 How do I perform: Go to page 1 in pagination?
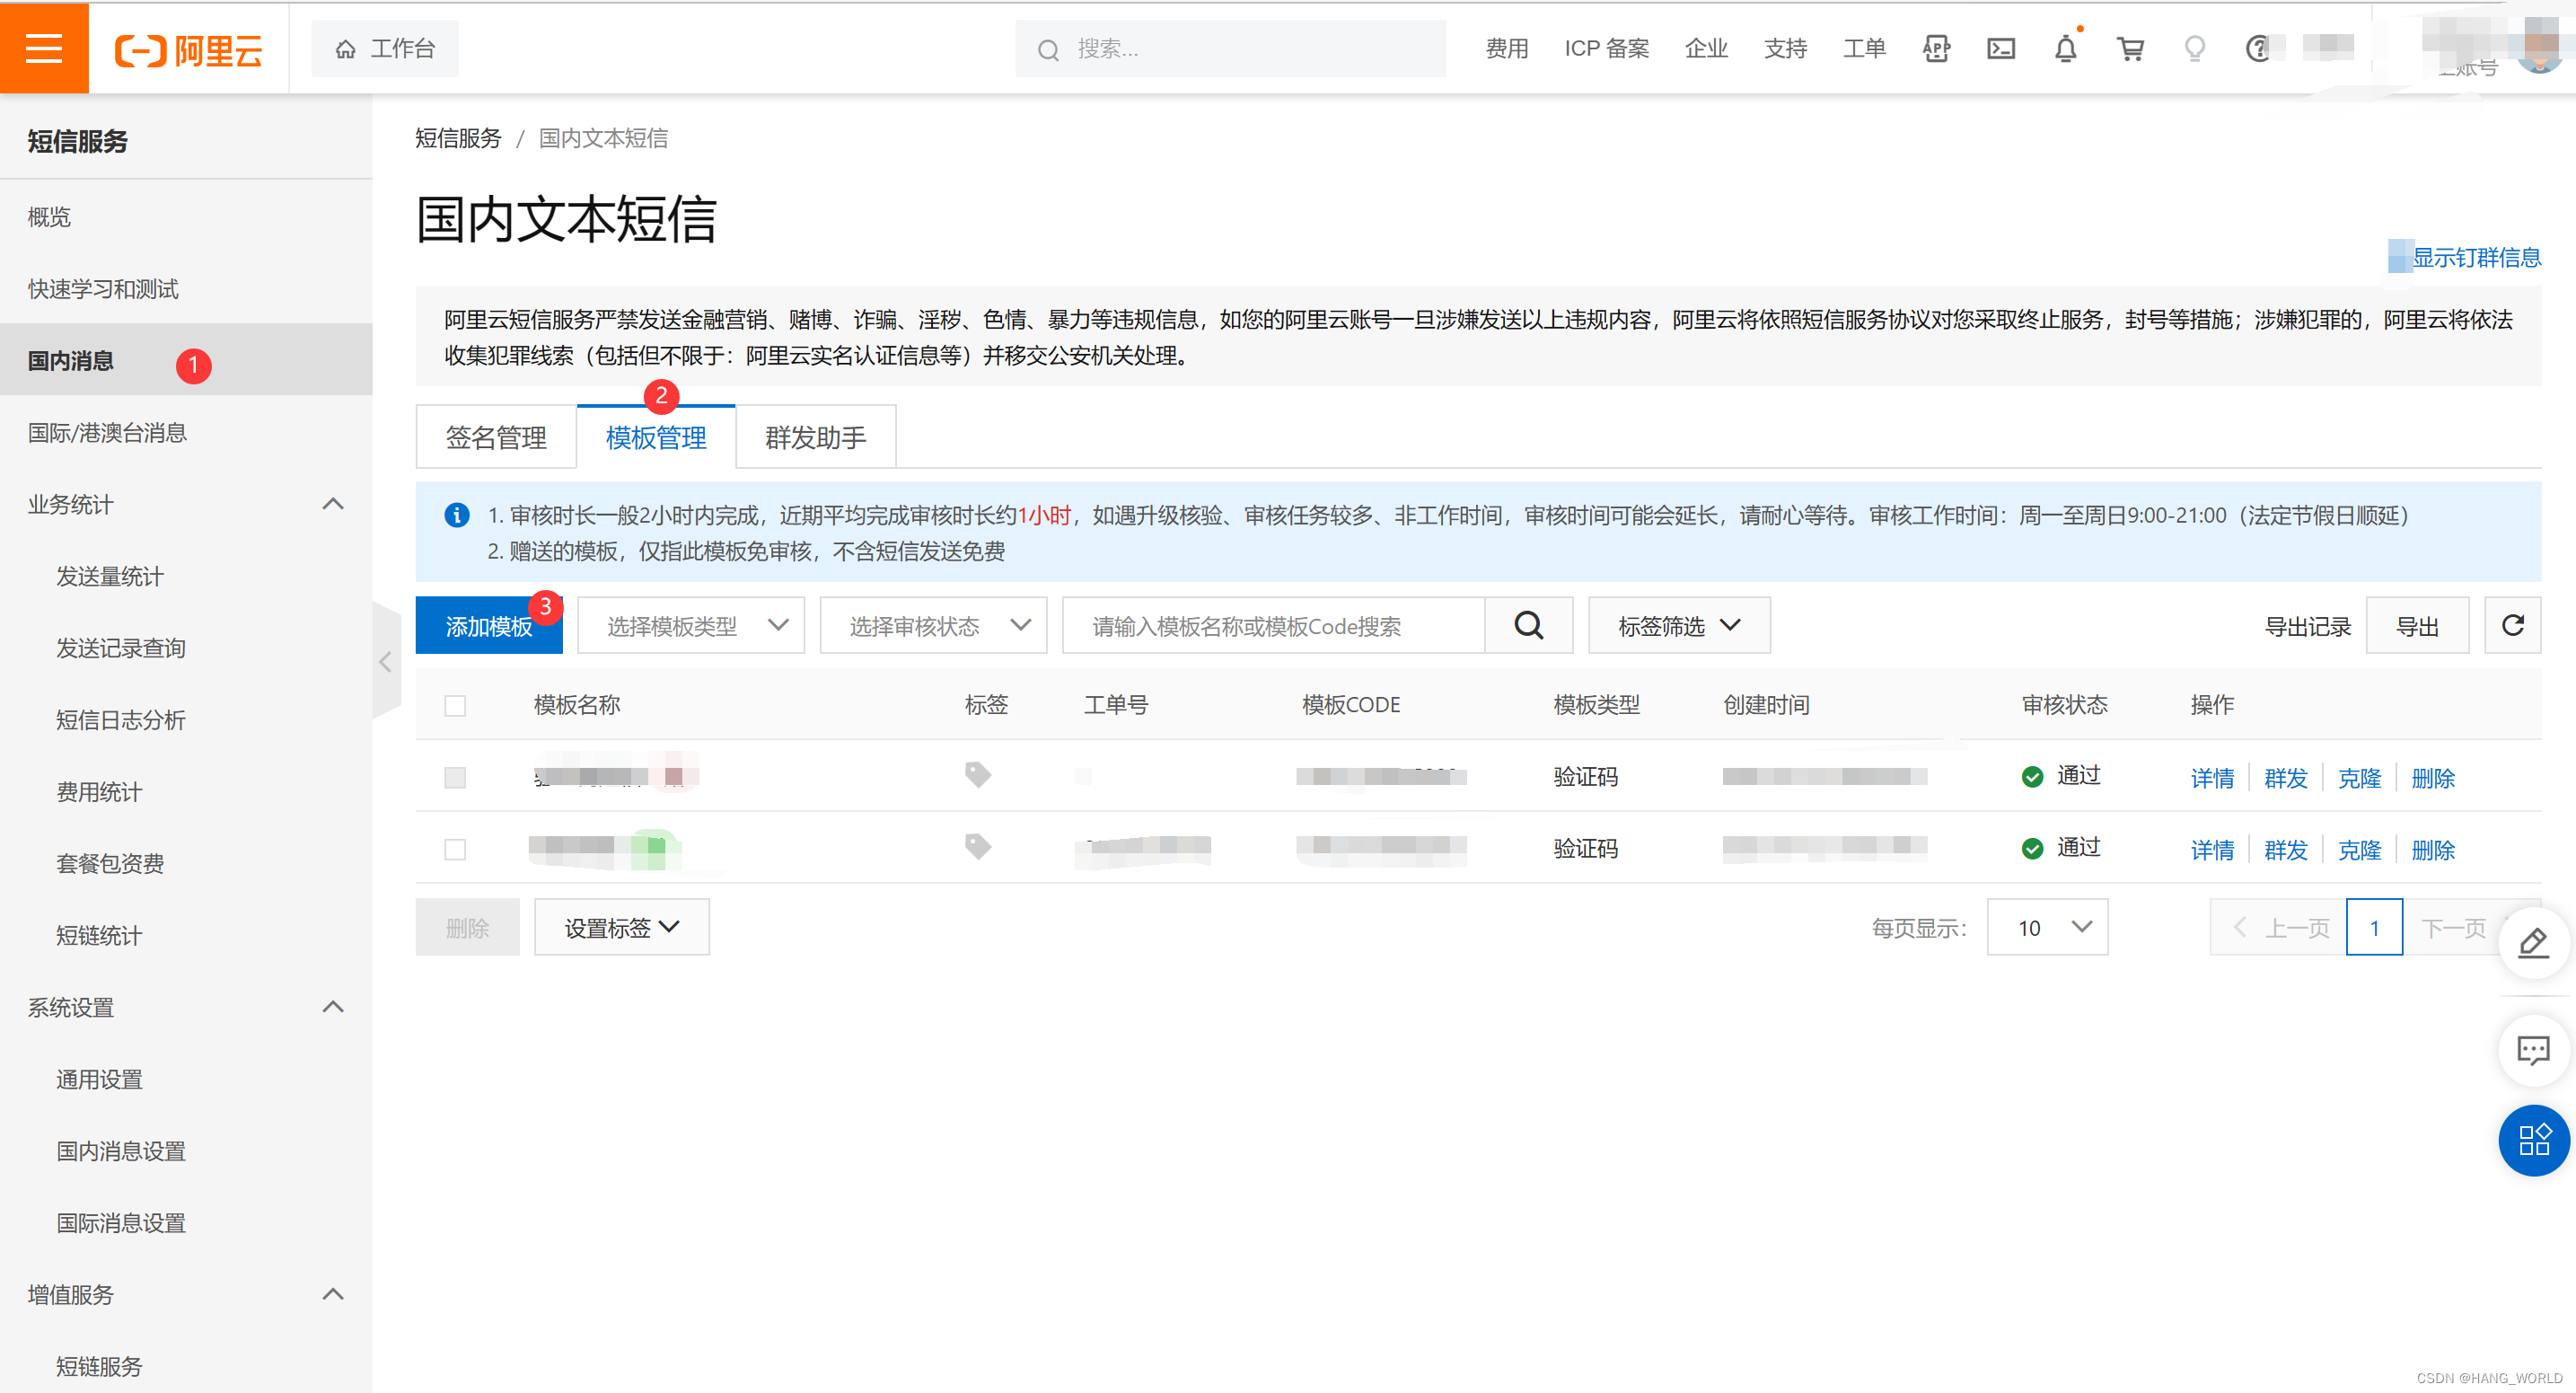click(2374, 927)
